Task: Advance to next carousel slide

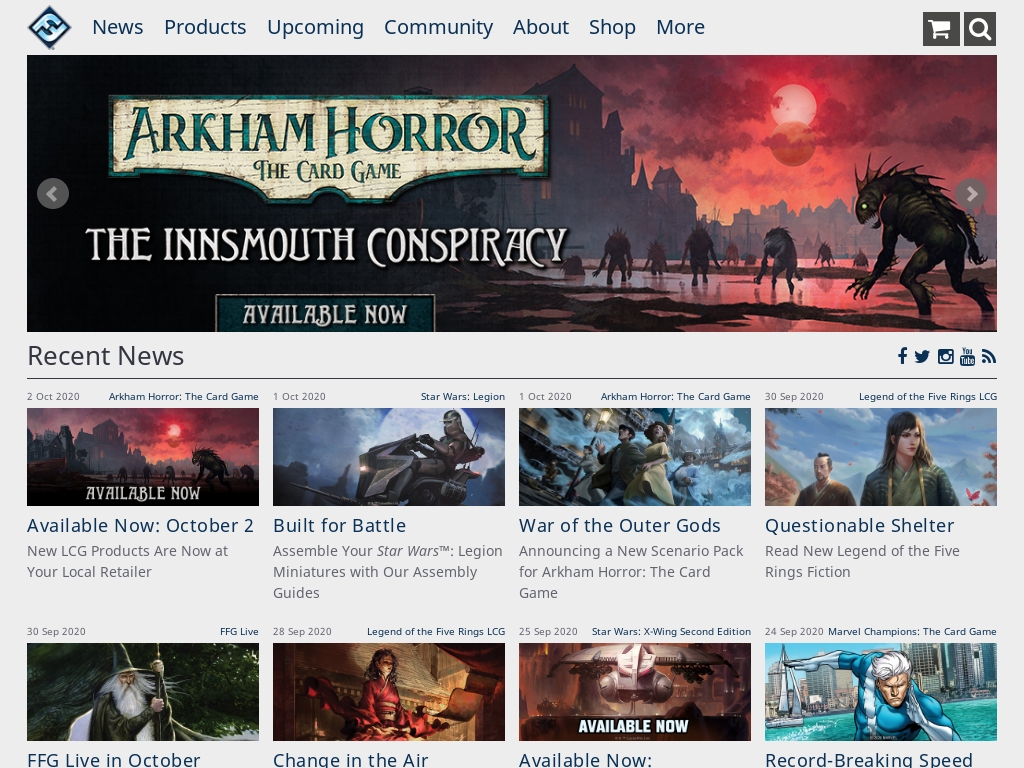Action: tap(971, 193)
